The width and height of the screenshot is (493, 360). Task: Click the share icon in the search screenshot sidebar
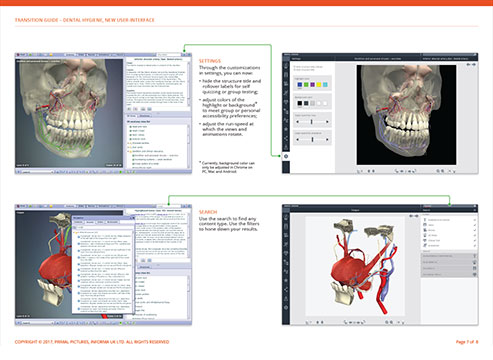(286, 289)
